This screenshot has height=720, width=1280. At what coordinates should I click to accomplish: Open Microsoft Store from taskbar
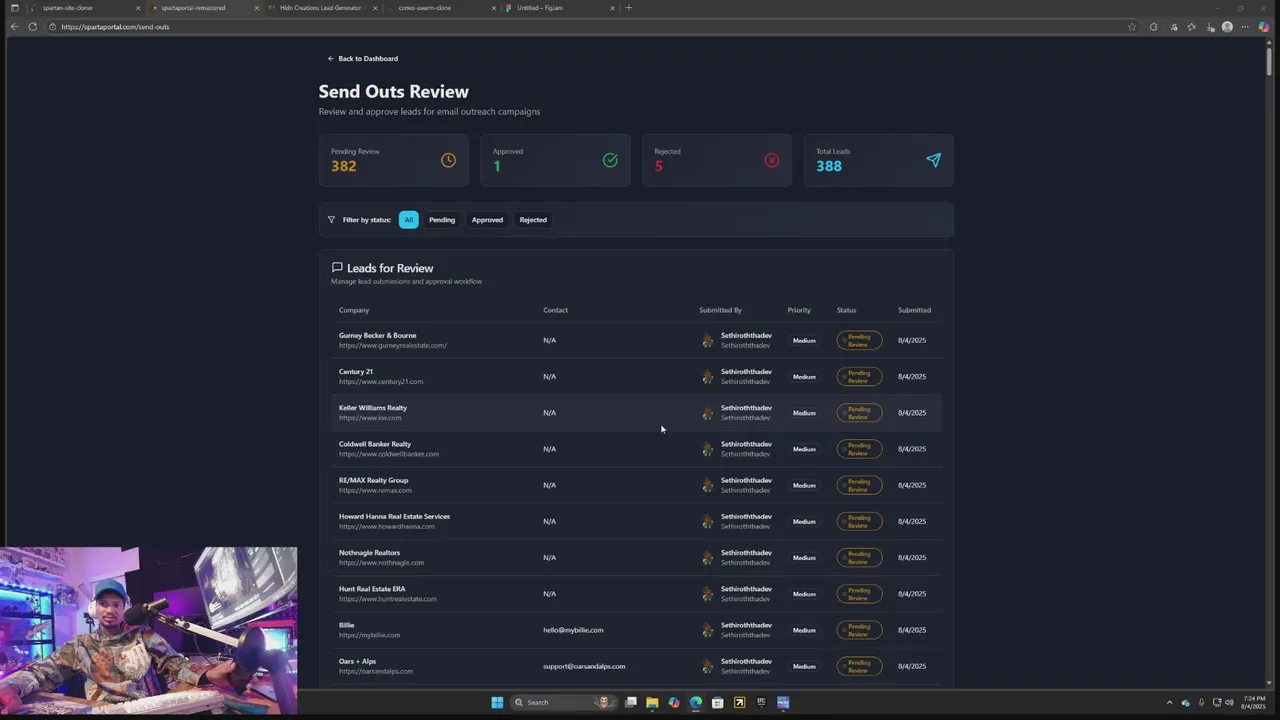pos(717,702)
